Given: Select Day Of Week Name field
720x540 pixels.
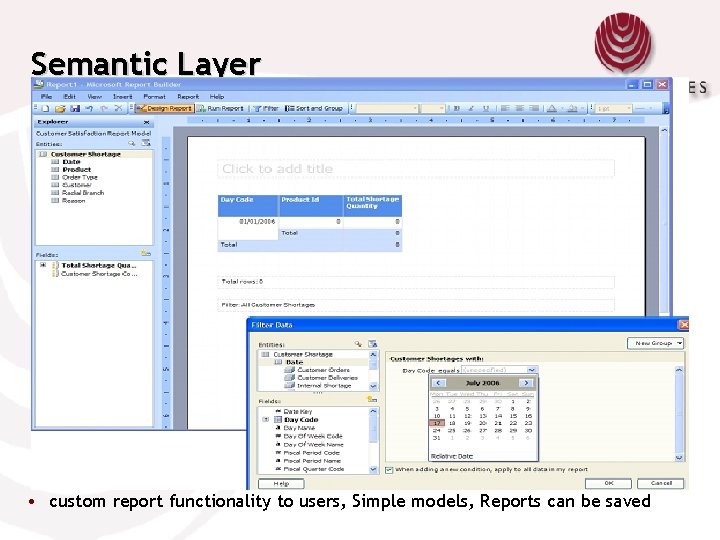Looking at the screenshot, I should (313, 444).
